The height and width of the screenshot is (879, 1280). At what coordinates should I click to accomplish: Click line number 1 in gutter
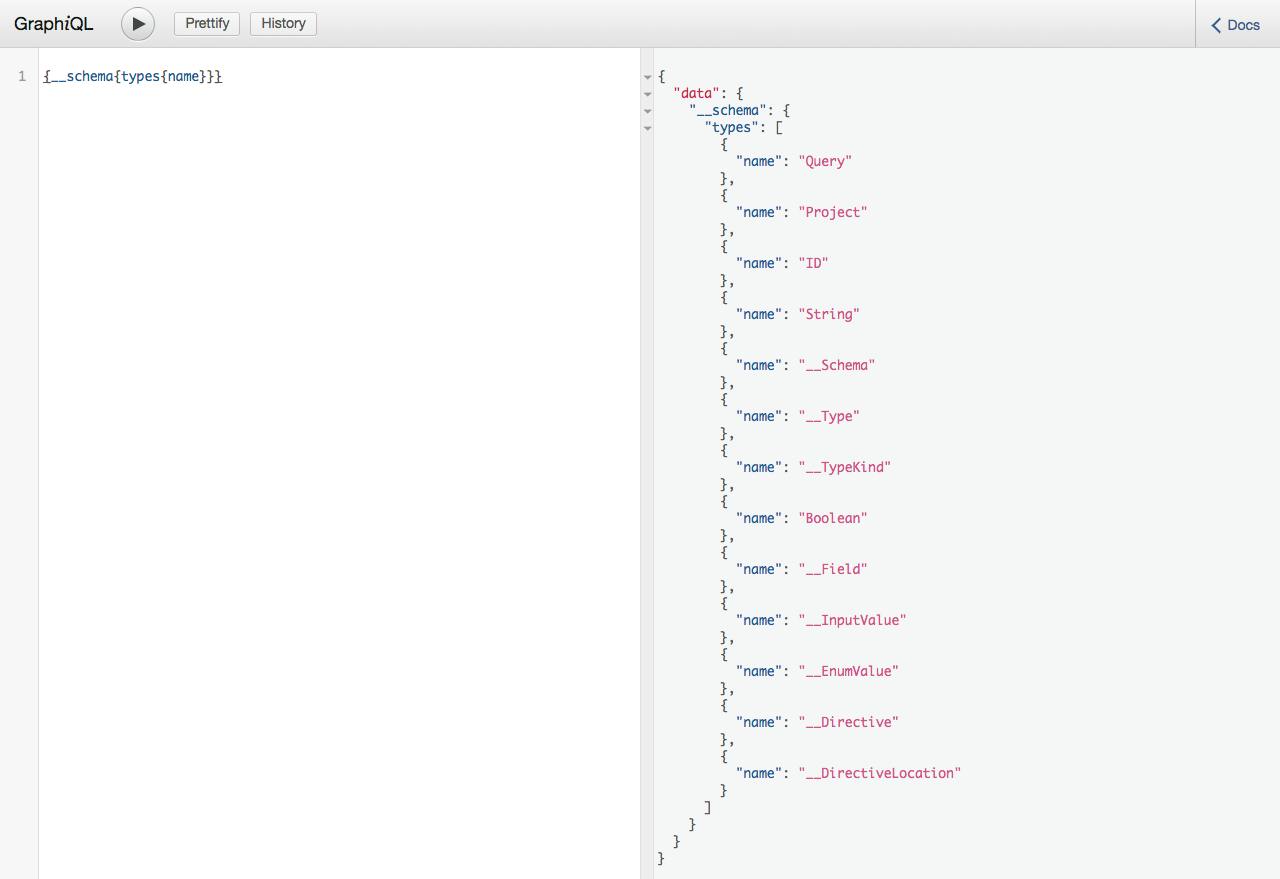point(22,76)
